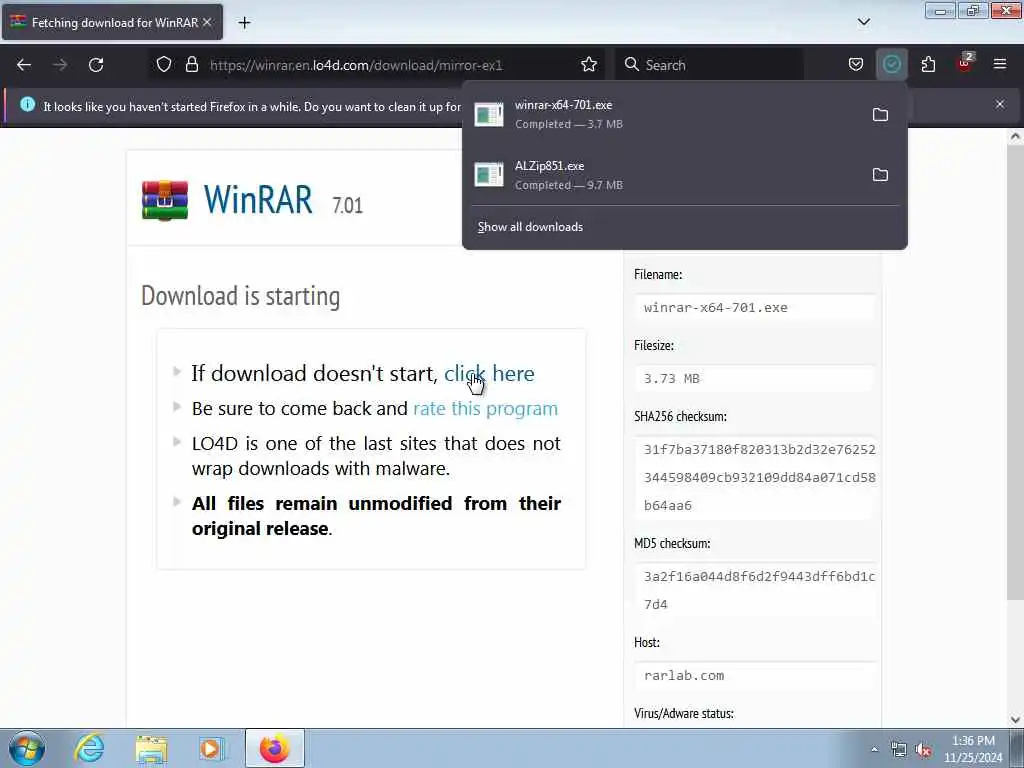Bookmark this page with the star
This screenshot has height=768, width=1024.
click(x=589, y=64)
